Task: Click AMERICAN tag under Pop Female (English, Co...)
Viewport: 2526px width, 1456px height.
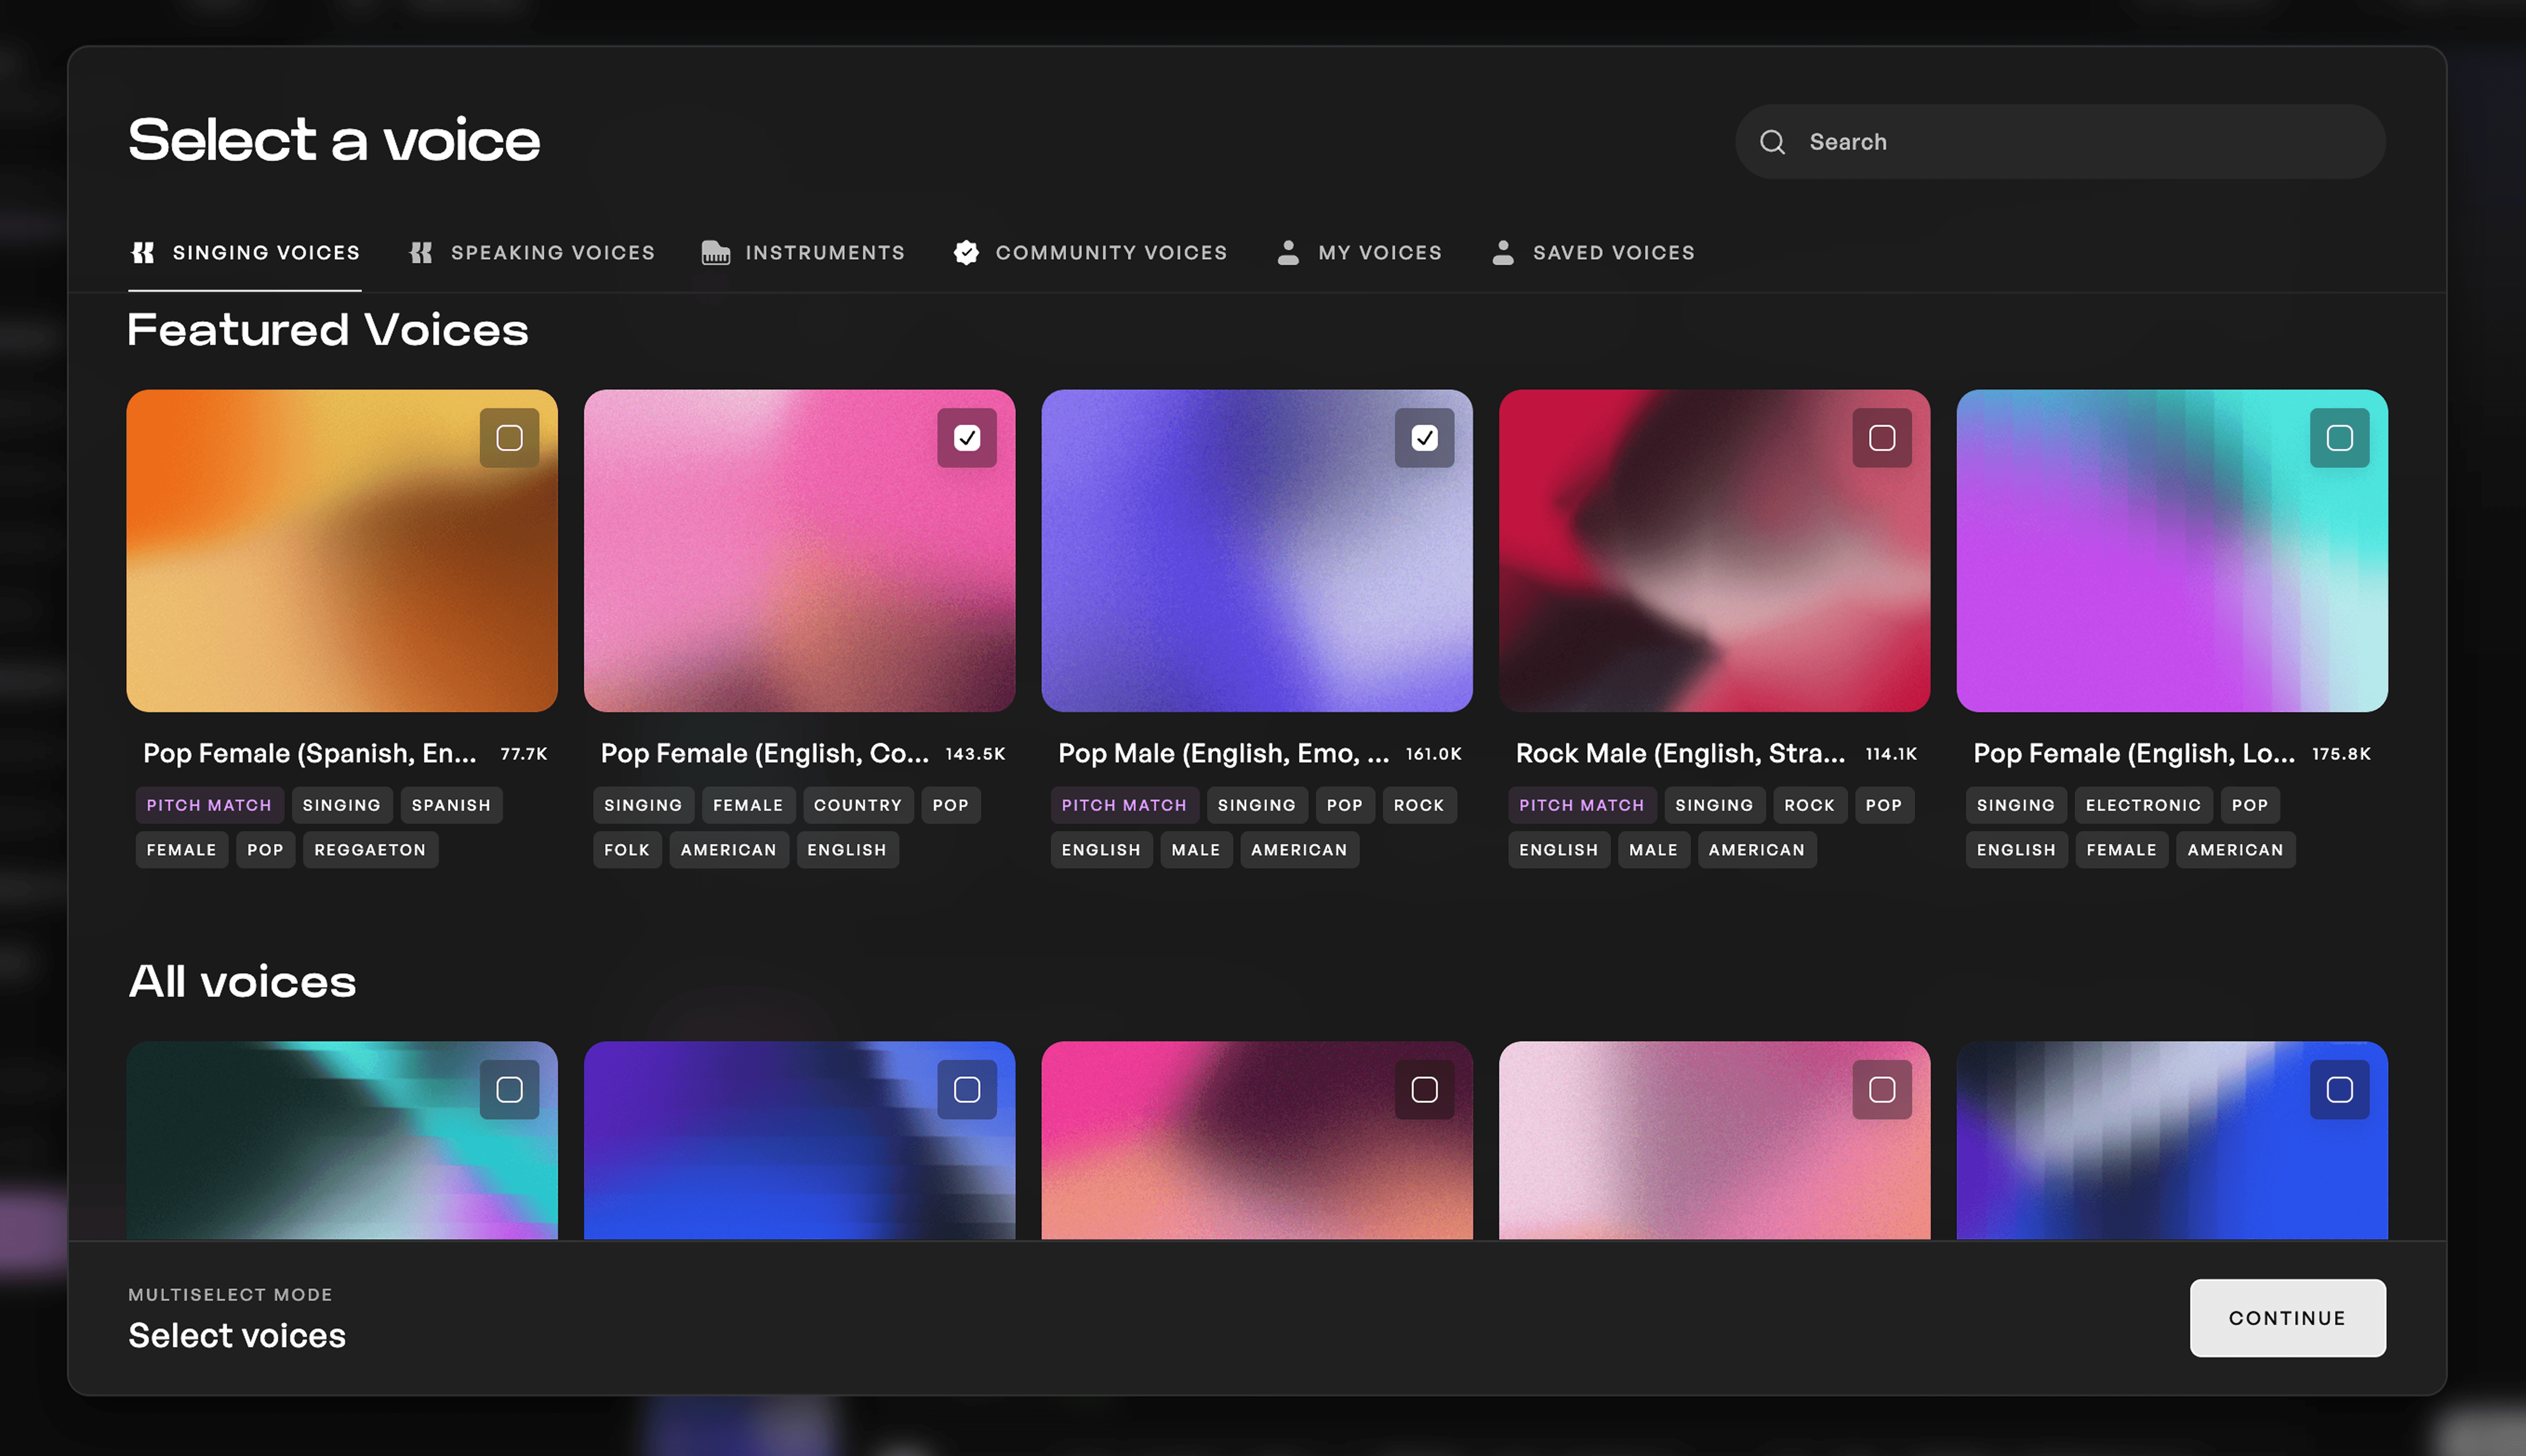Action: pos(729,850)
